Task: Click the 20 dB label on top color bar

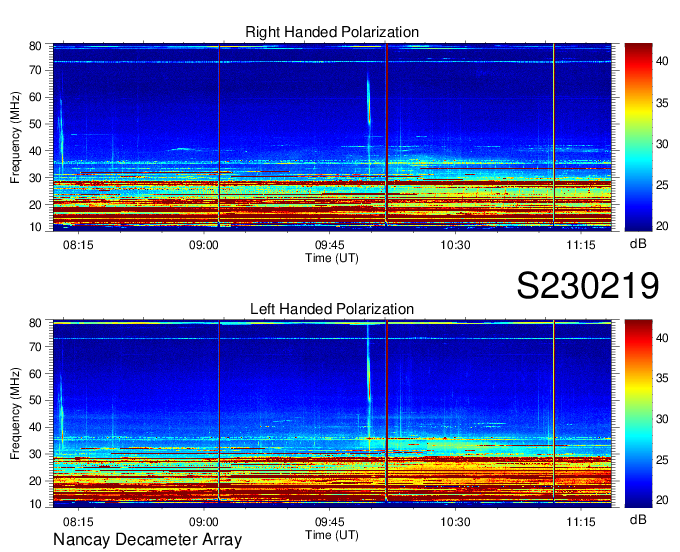Action: [x=662, y=226]
